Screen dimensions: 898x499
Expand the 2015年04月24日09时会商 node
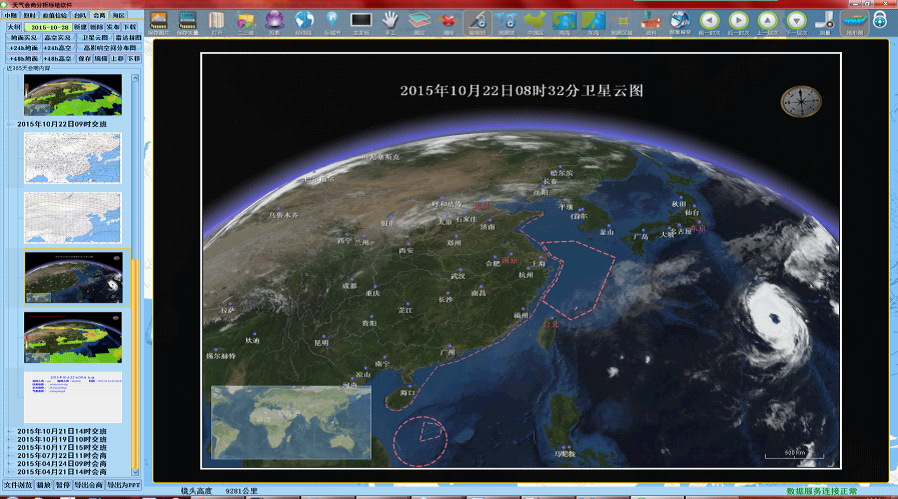click(10, 463)
